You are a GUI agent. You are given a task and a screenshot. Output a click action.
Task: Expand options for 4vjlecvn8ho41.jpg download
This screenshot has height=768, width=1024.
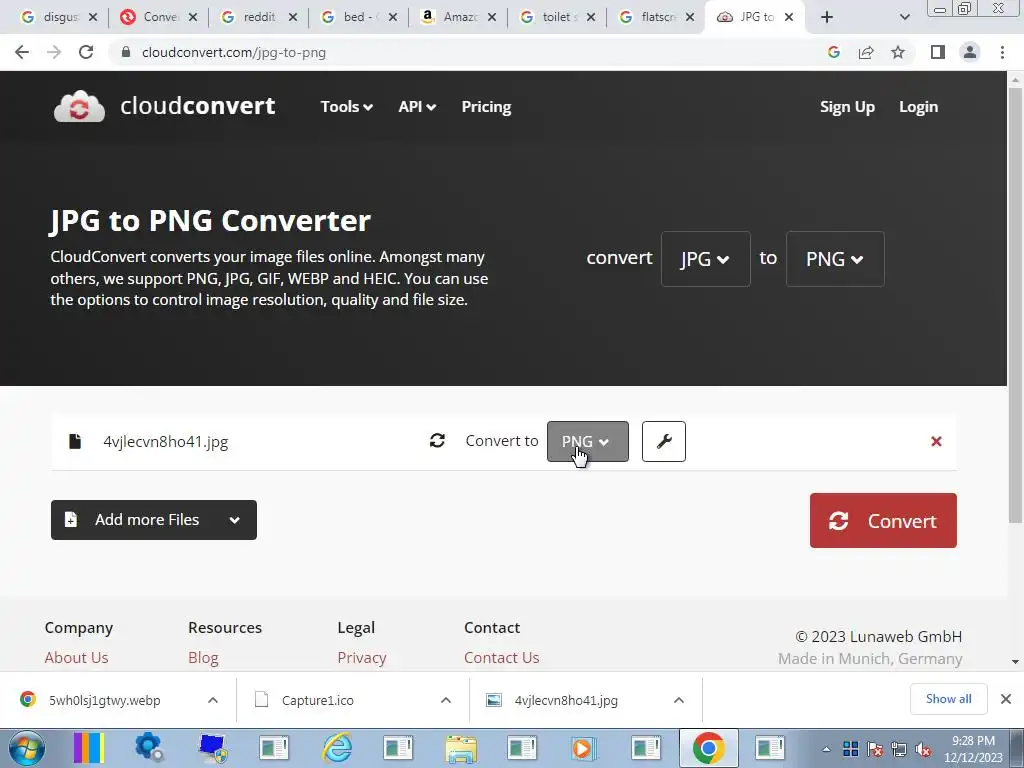pyautogui.click(x=679, y=700)
